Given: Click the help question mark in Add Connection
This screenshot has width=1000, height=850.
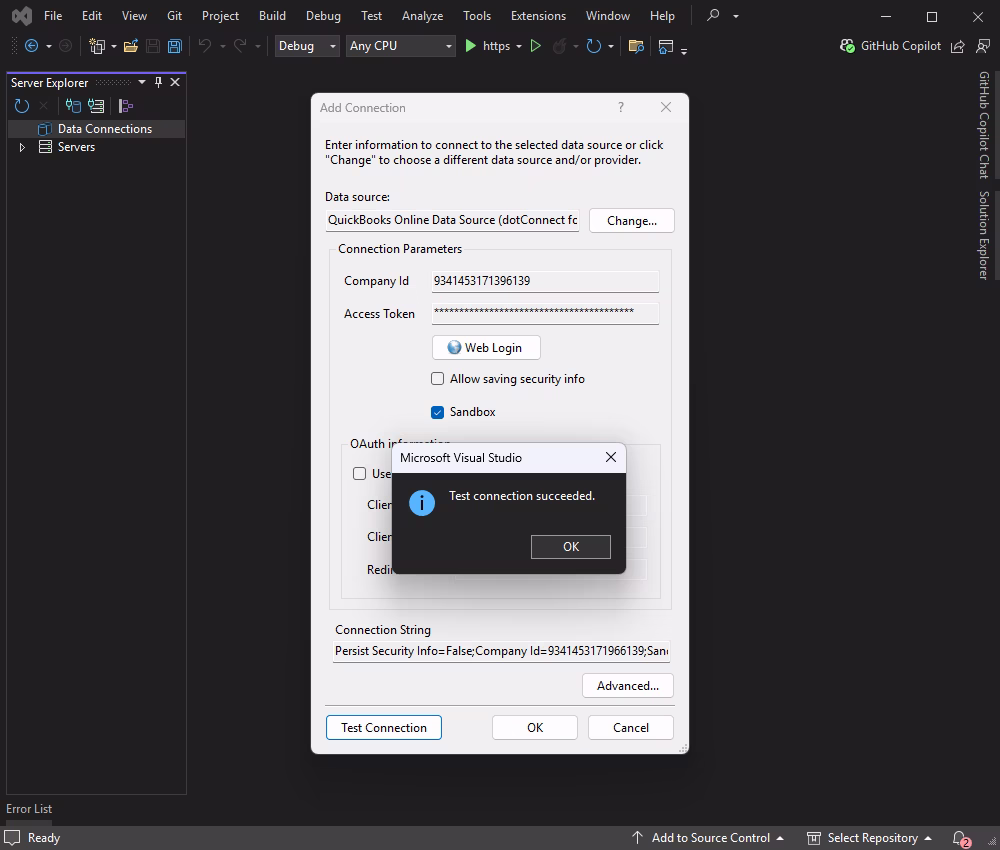Looking at the screenshot, I should (621, 107).
